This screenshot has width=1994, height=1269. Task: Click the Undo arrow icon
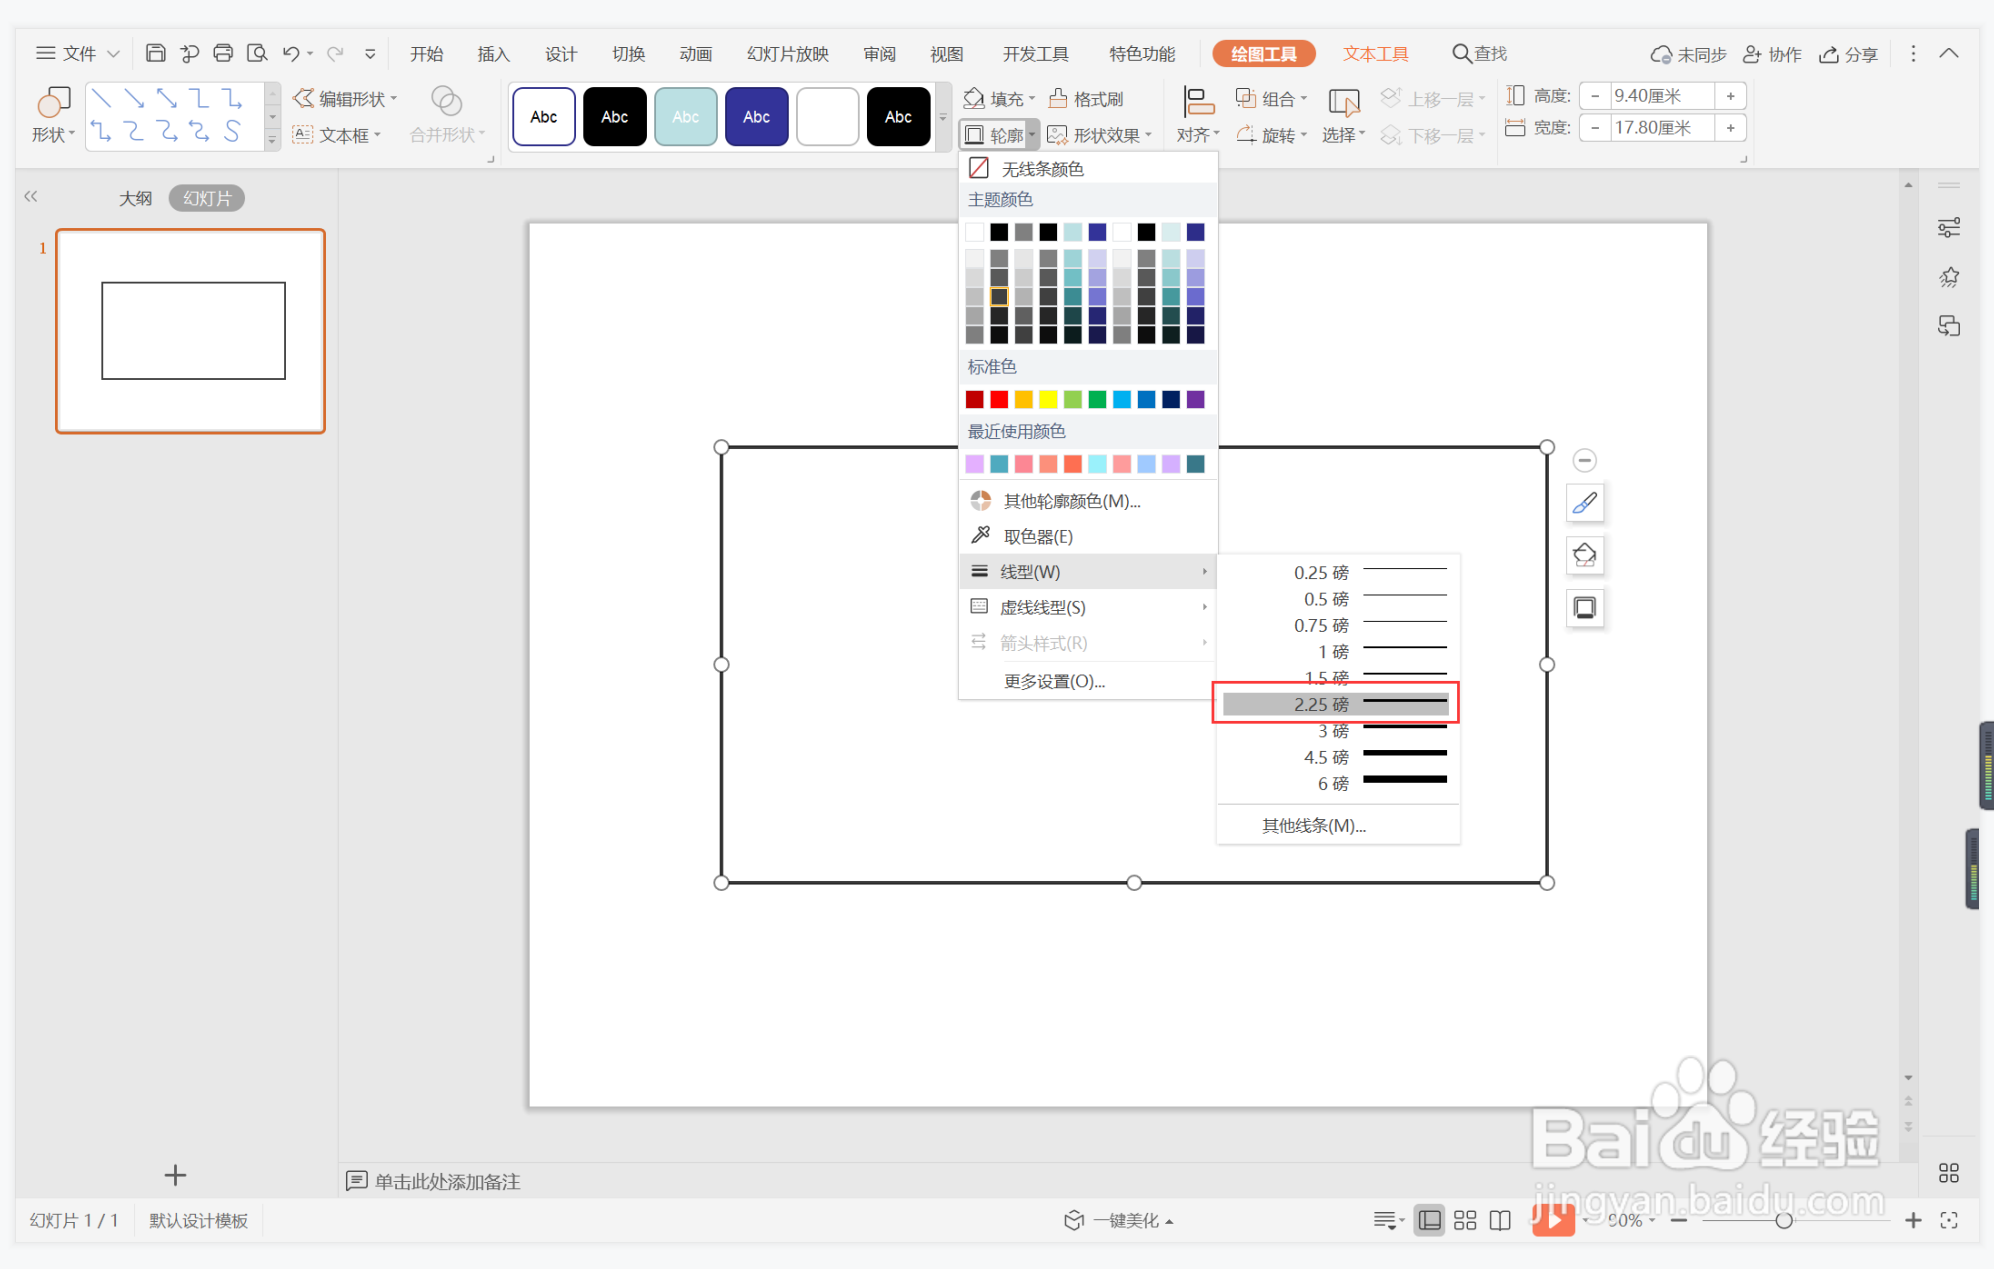click(291, 53)
